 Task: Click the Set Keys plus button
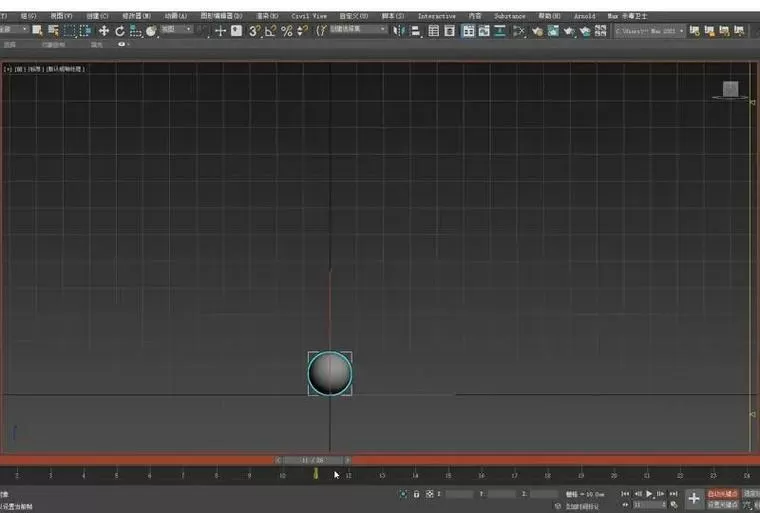(694, 498)
